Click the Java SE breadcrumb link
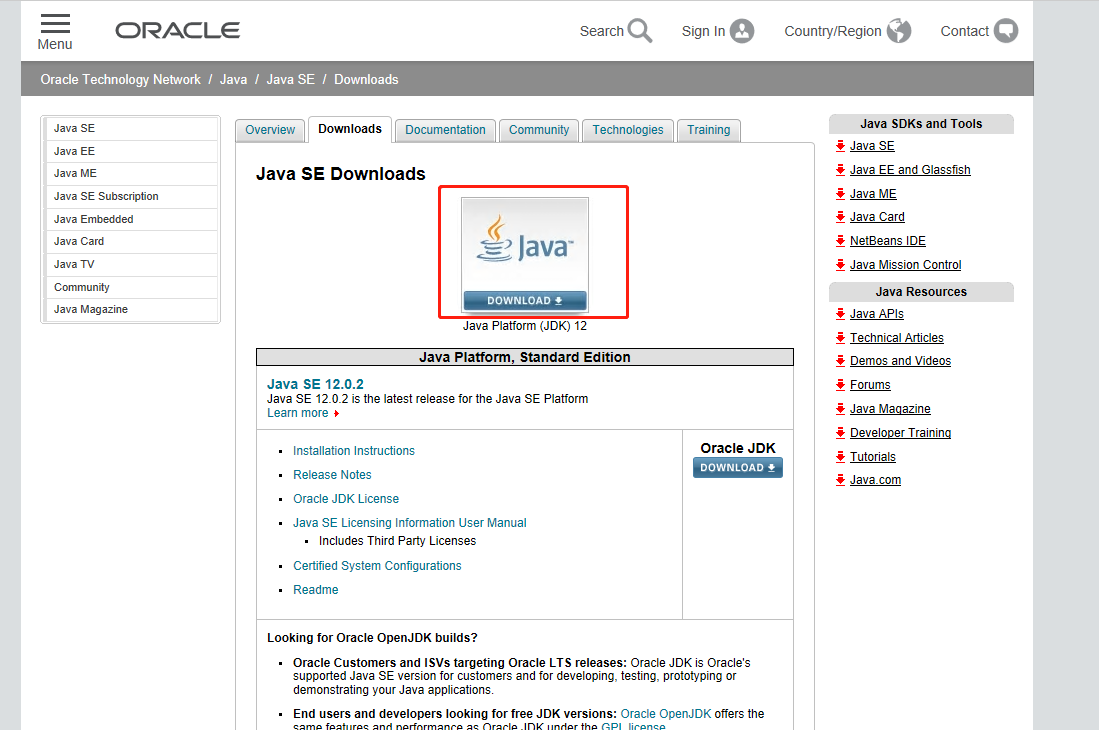The height and width of the screenshot is (730, 1099). (290, 79)
